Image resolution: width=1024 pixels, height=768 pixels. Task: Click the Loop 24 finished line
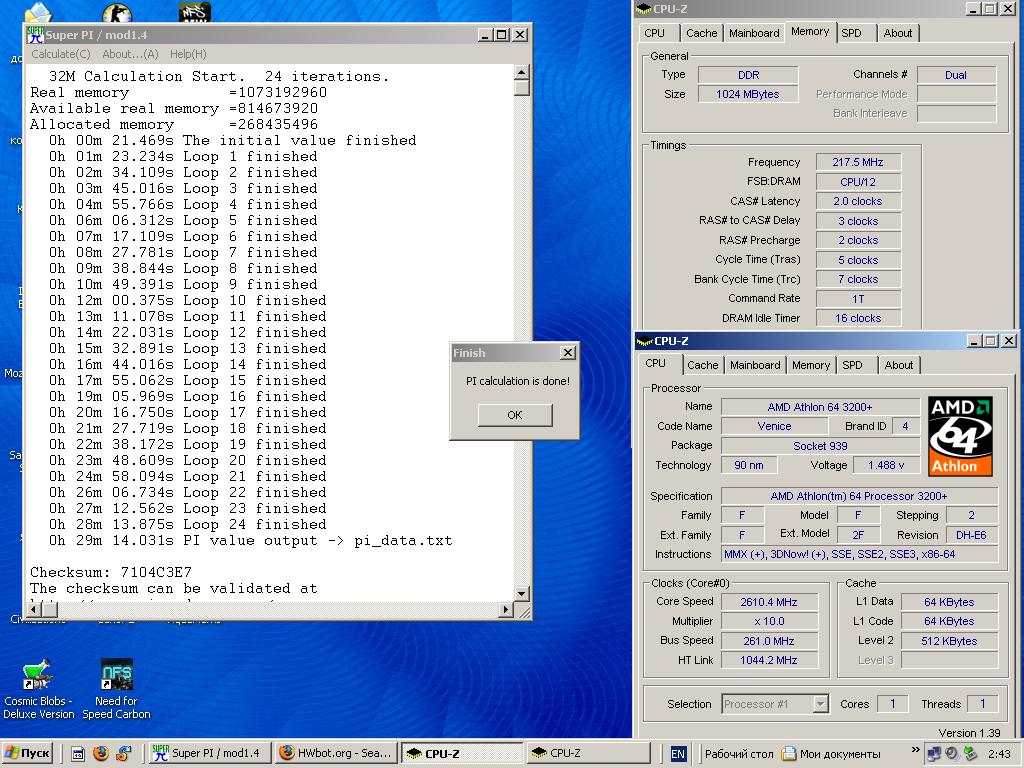[187, 524]
